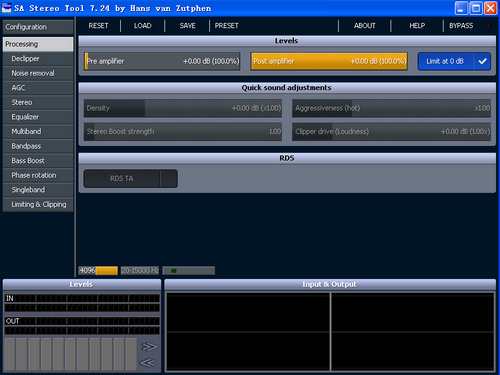Open the ABOUT dialog
The image size is (500, 375).
tap(365, 26)
